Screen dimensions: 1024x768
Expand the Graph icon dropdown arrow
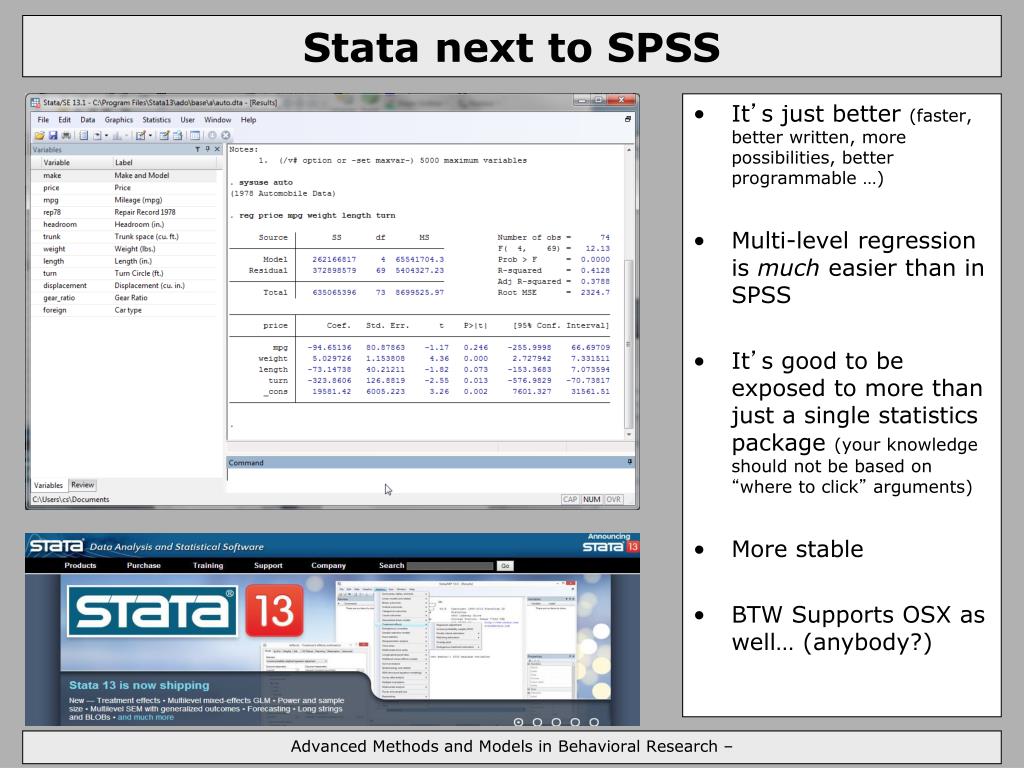127,135
